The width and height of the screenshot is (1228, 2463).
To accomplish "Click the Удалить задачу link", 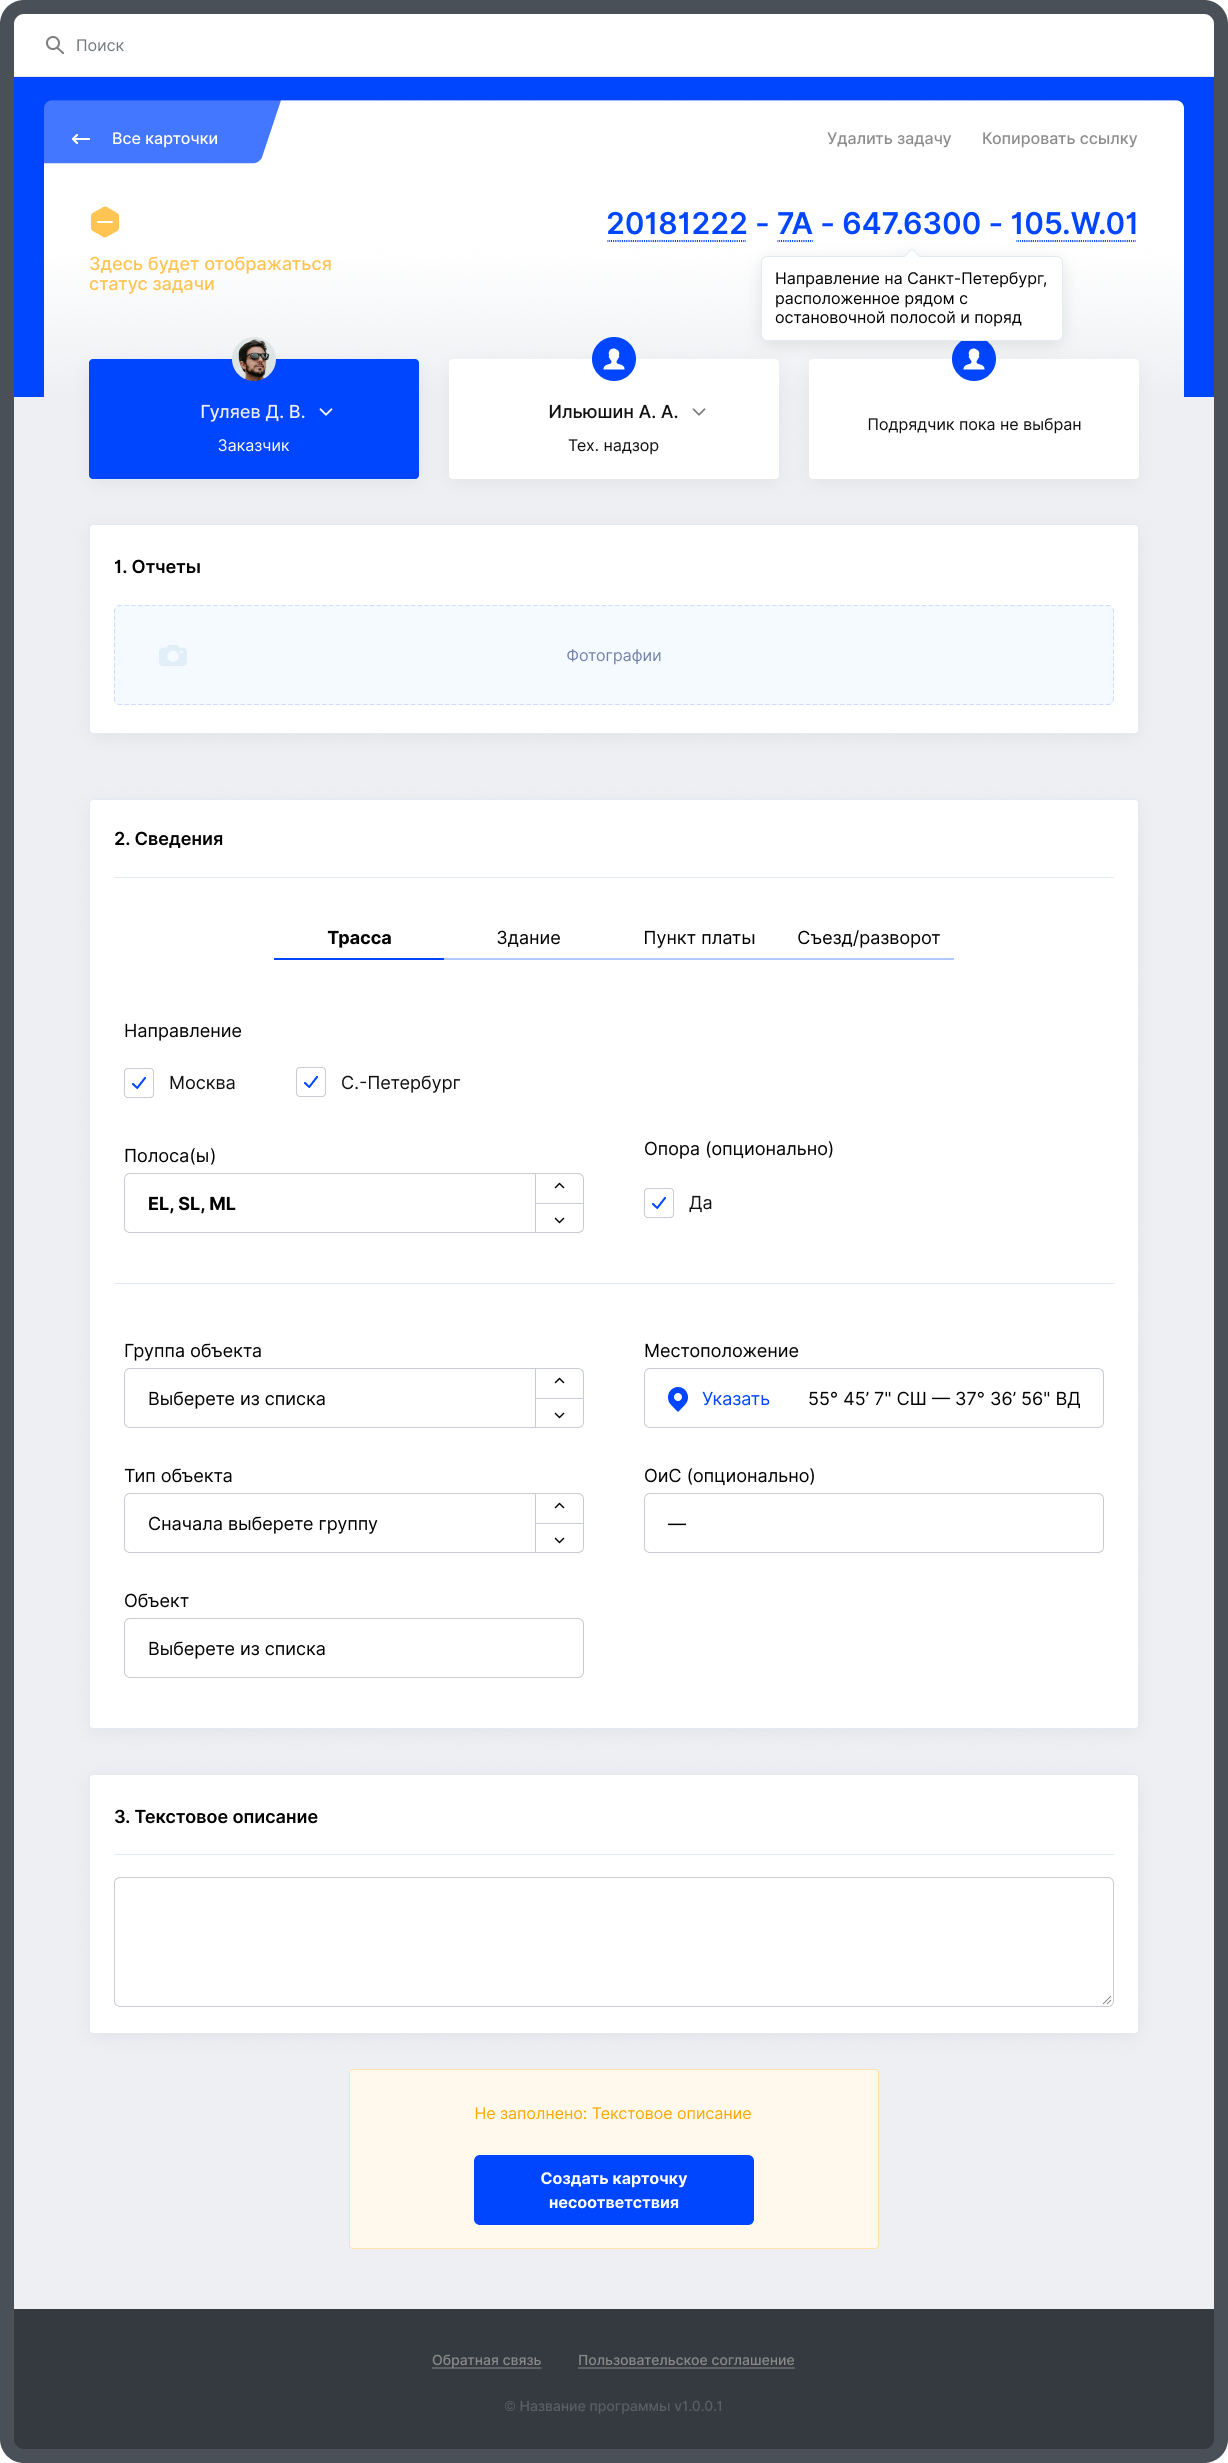I will (x=889, y=139).
